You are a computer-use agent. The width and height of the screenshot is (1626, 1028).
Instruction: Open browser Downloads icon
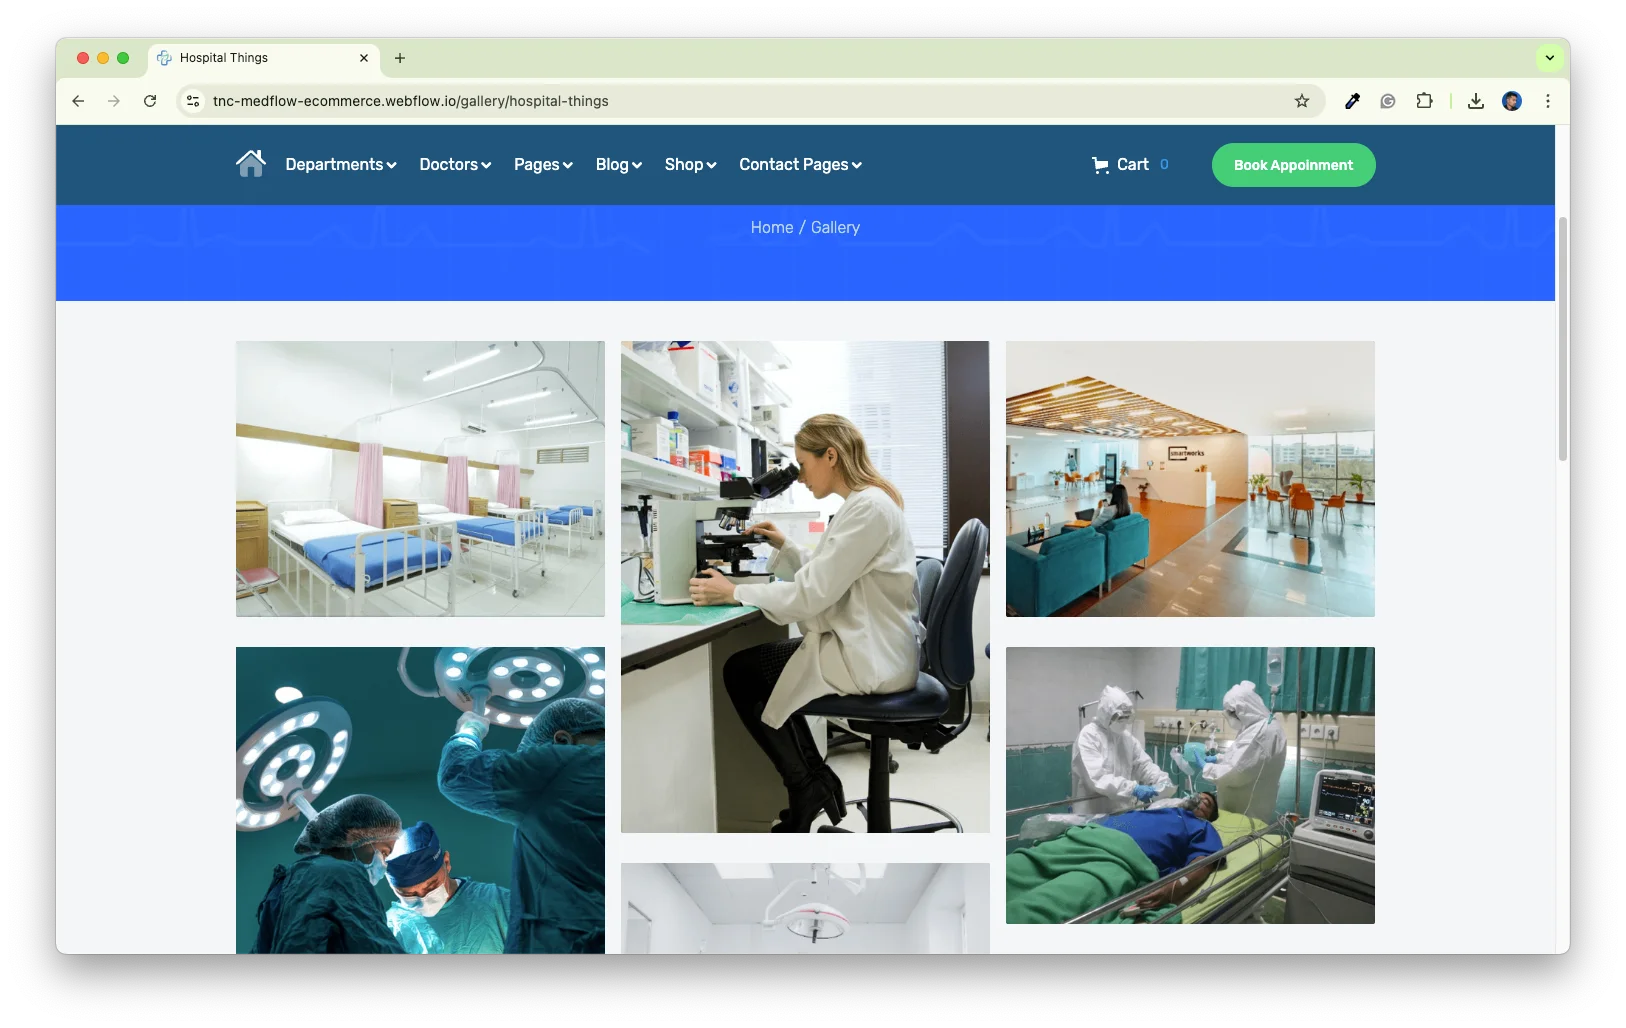click(x=1475, y=101)
